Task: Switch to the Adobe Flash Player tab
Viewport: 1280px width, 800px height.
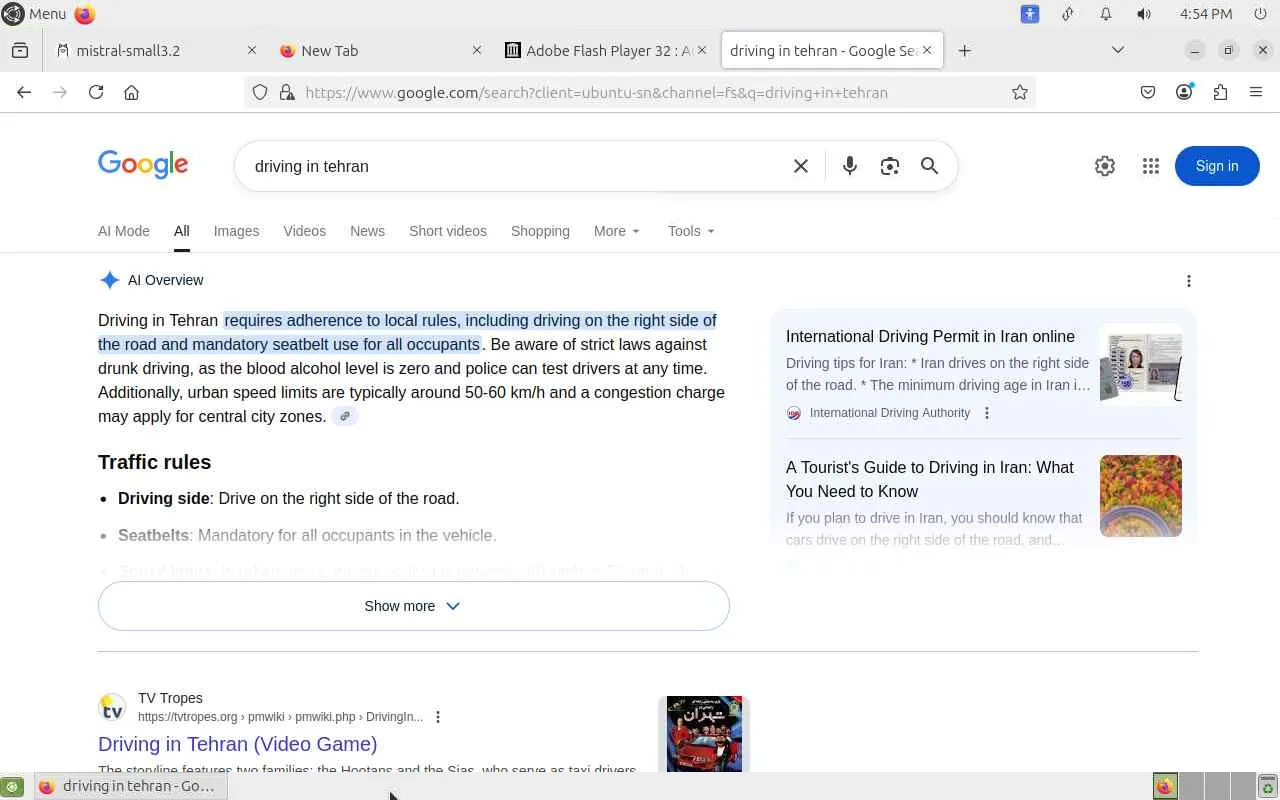Action: [606, 50]
